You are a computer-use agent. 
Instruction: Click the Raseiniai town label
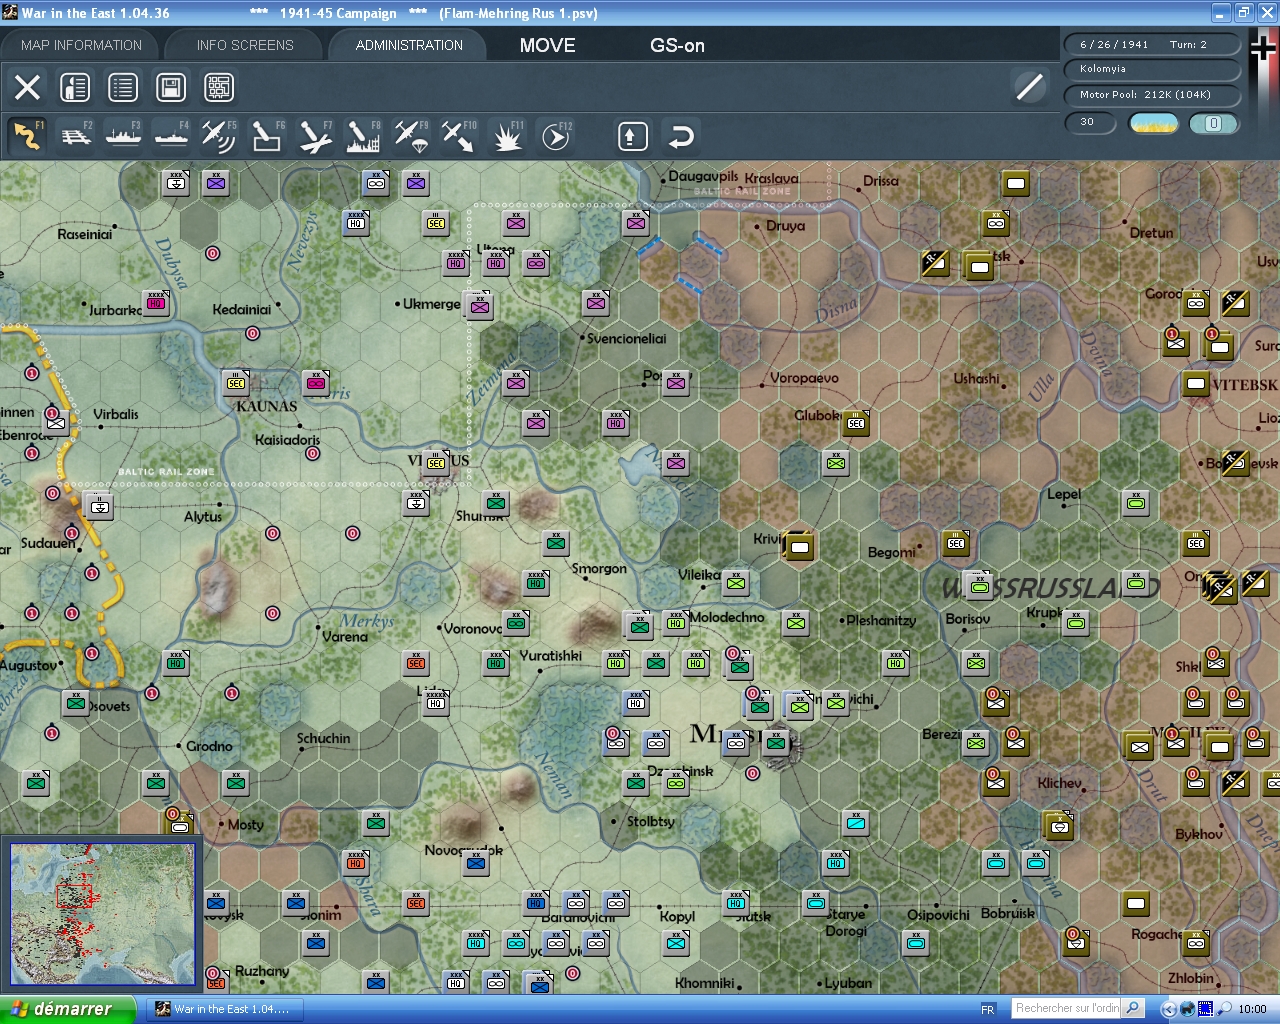click(85, 234)
